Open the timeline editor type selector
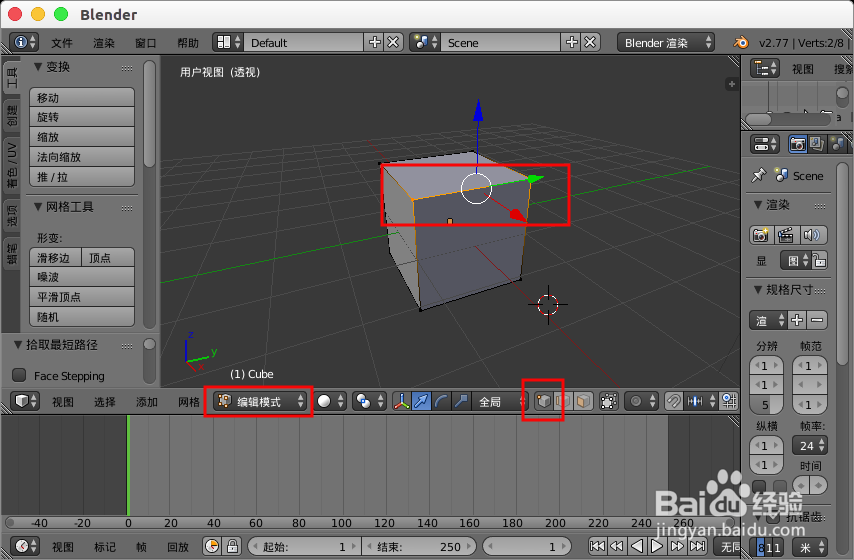Image resolution: width=854 pixels, height=560 pixels. coord(25,546)
